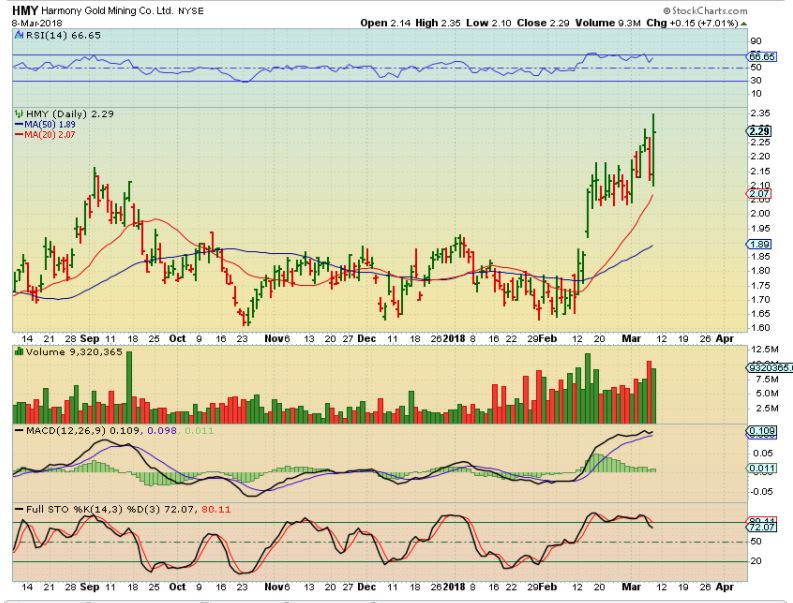Click the 9320365 volume axis tag

[x=770, y=368]
